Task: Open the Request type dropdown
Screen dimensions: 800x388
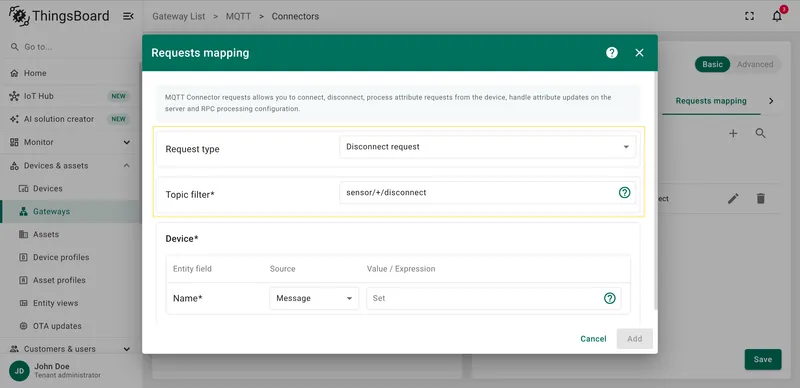Action: tap(487, 147)
